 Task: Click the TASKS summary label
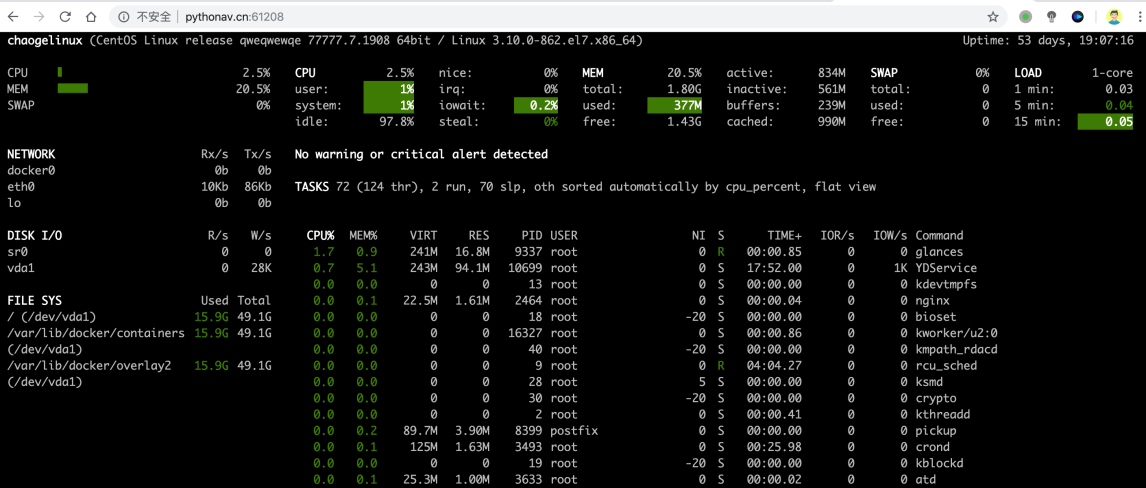[312, 187]
